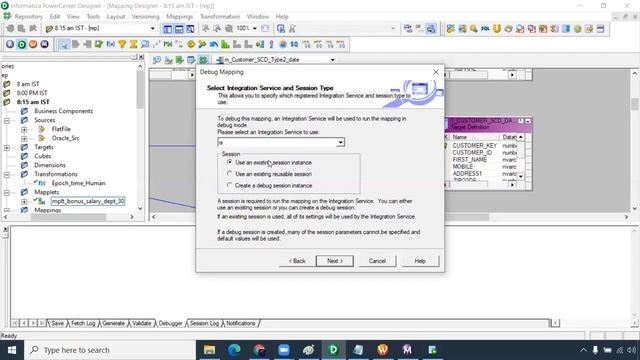The image size is (640, 360).
Task: Toggle the Output window toolbar icon
Action: click(x=179, y=29)
